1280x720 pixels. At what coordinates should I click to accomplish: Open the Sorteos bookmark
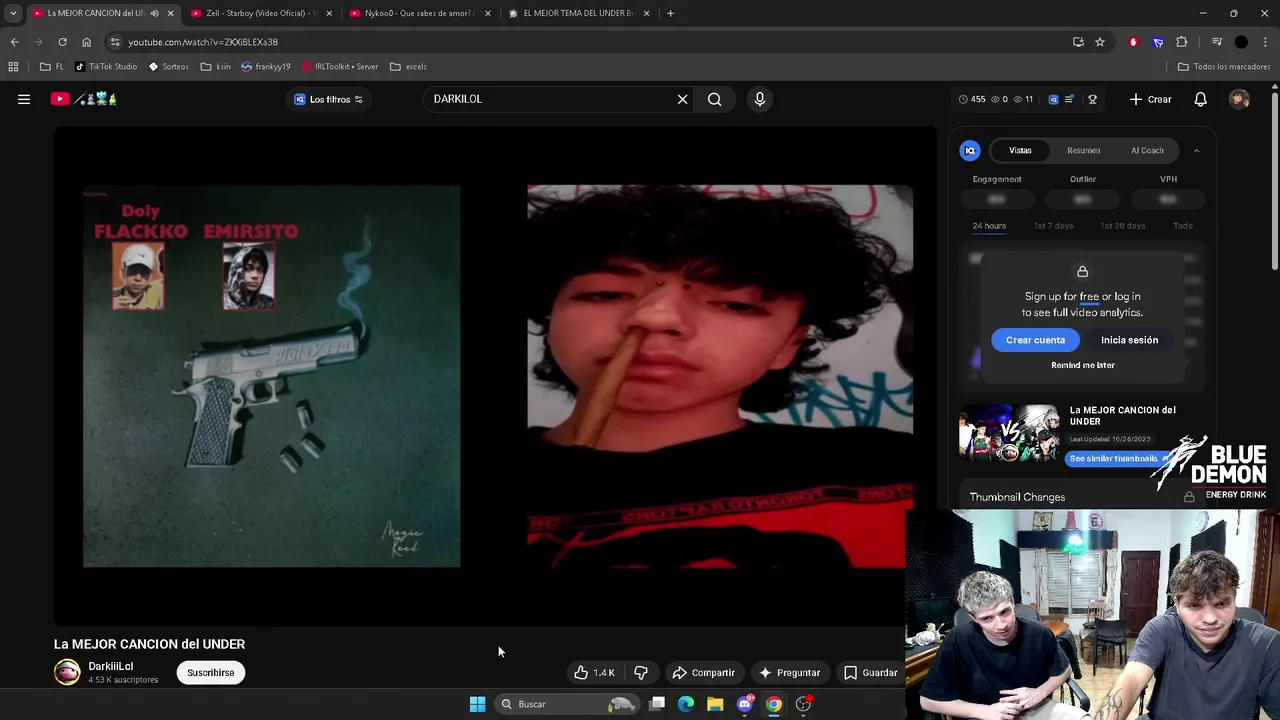168,67
